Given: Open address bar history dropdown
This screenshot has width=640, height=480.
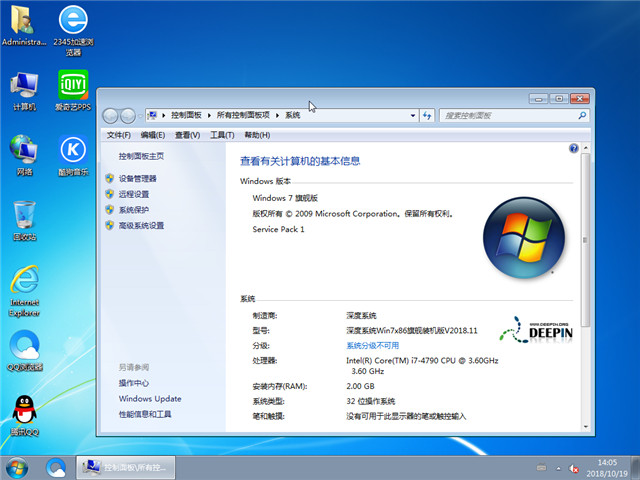Looking at the screenshot, I should 413,116.
